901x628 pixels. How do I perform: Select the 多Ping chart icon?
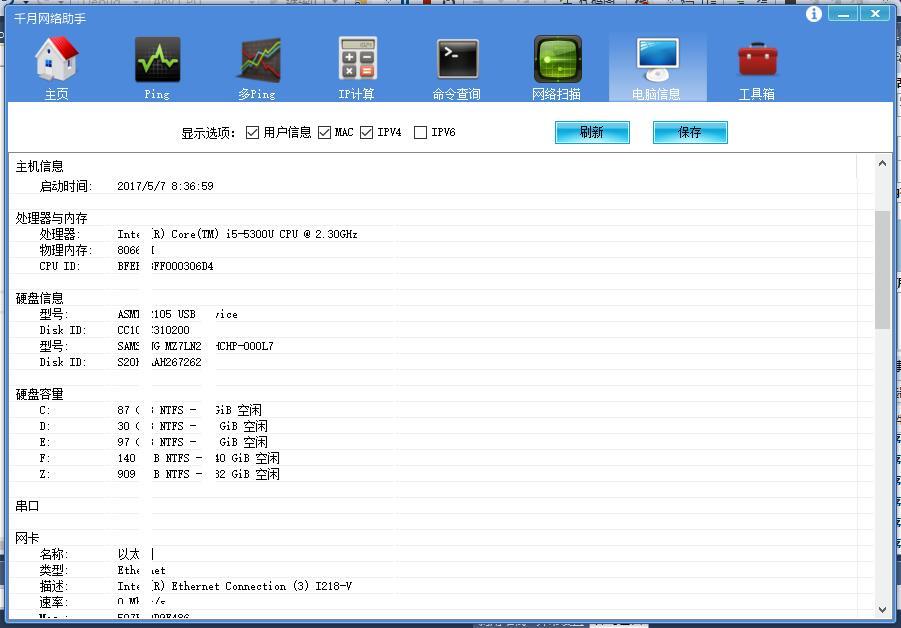pyautogui.click(x=258, y=62)
